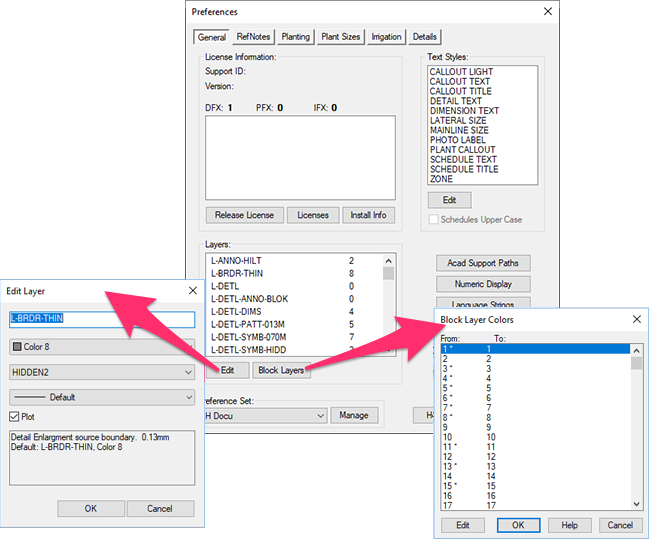649x539 pixels.
Task: Close the Edit Layer dialog
Action: click(x=193, y=291)
